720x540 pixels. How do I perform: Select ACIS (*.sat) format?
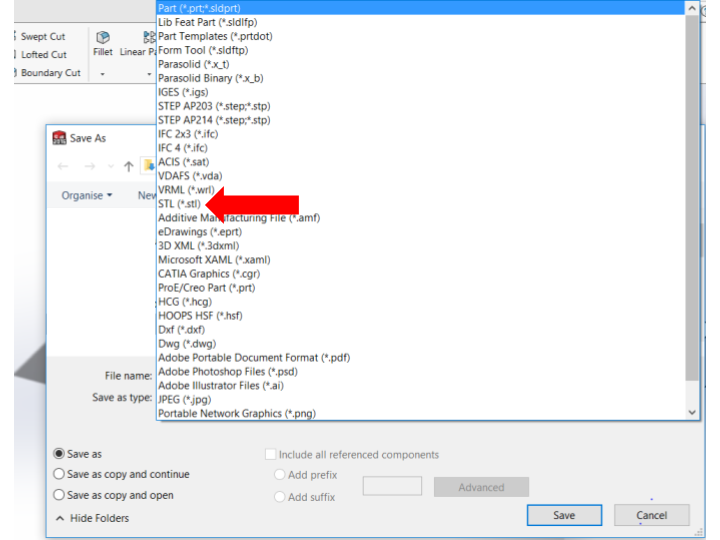[421, 162]
